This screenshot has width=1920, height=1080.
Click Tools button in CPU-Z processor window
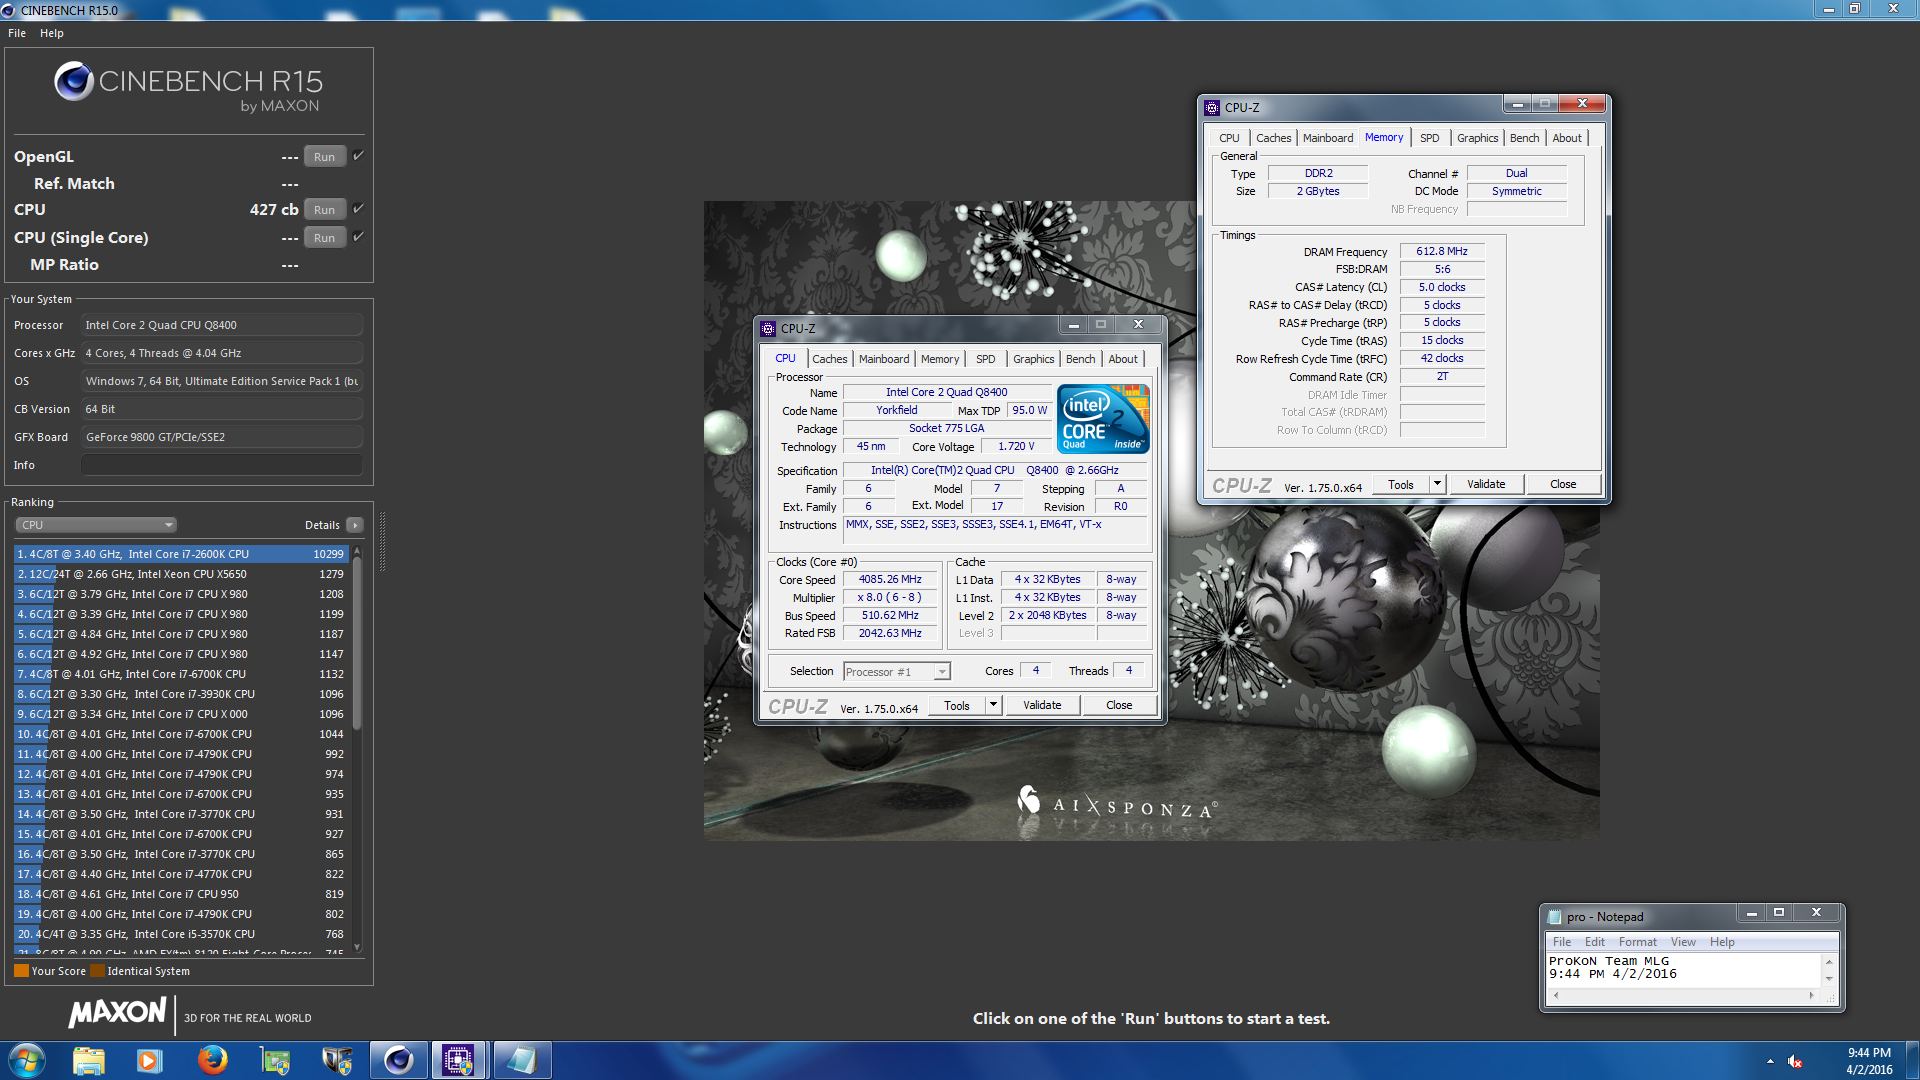coord(957,705)
